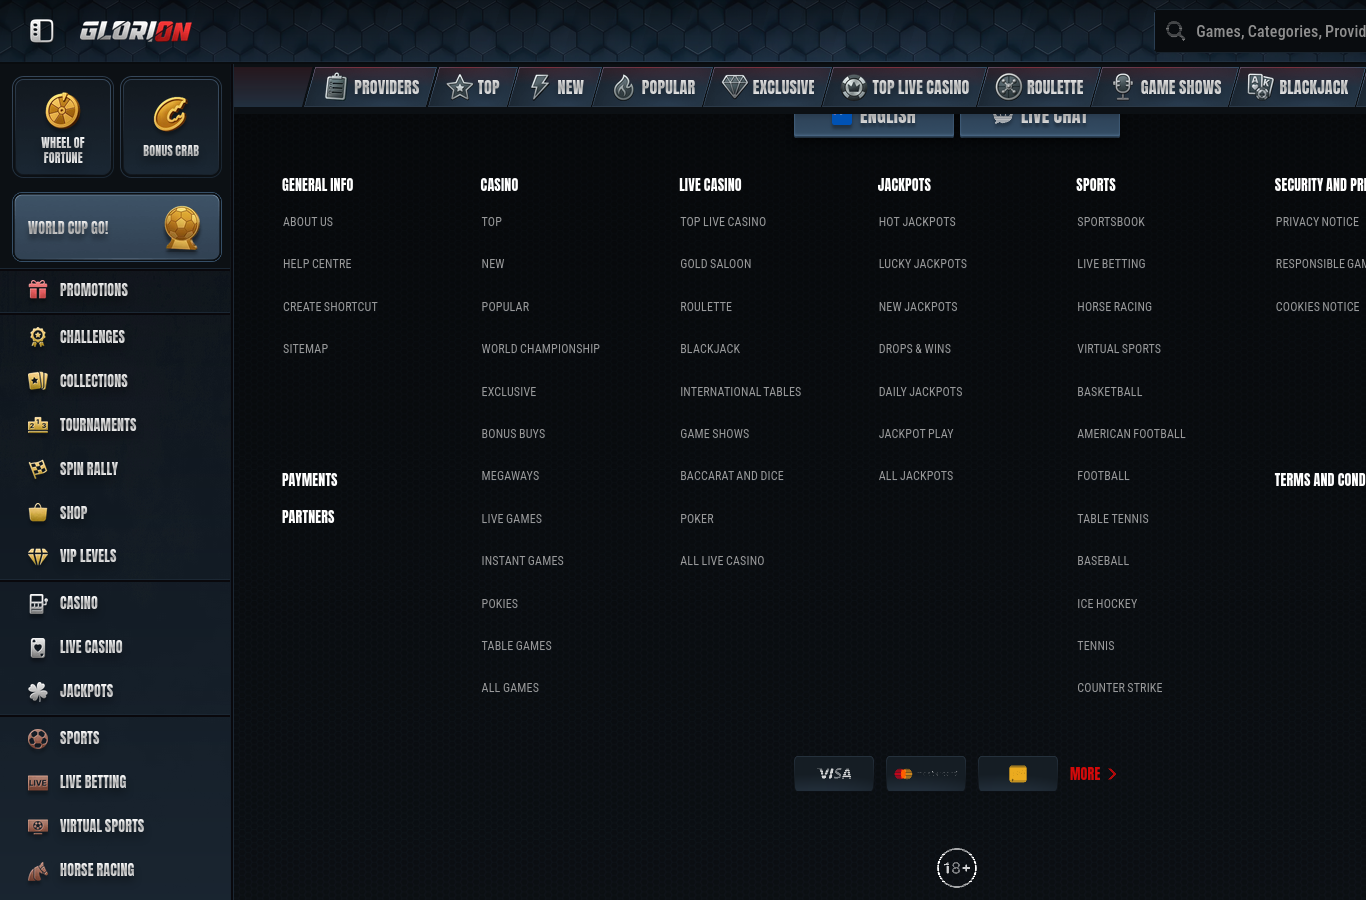This screenshot has height=900, width=1366.
Task: Open the Payments footer heading
Action: (x=310, y=480)
